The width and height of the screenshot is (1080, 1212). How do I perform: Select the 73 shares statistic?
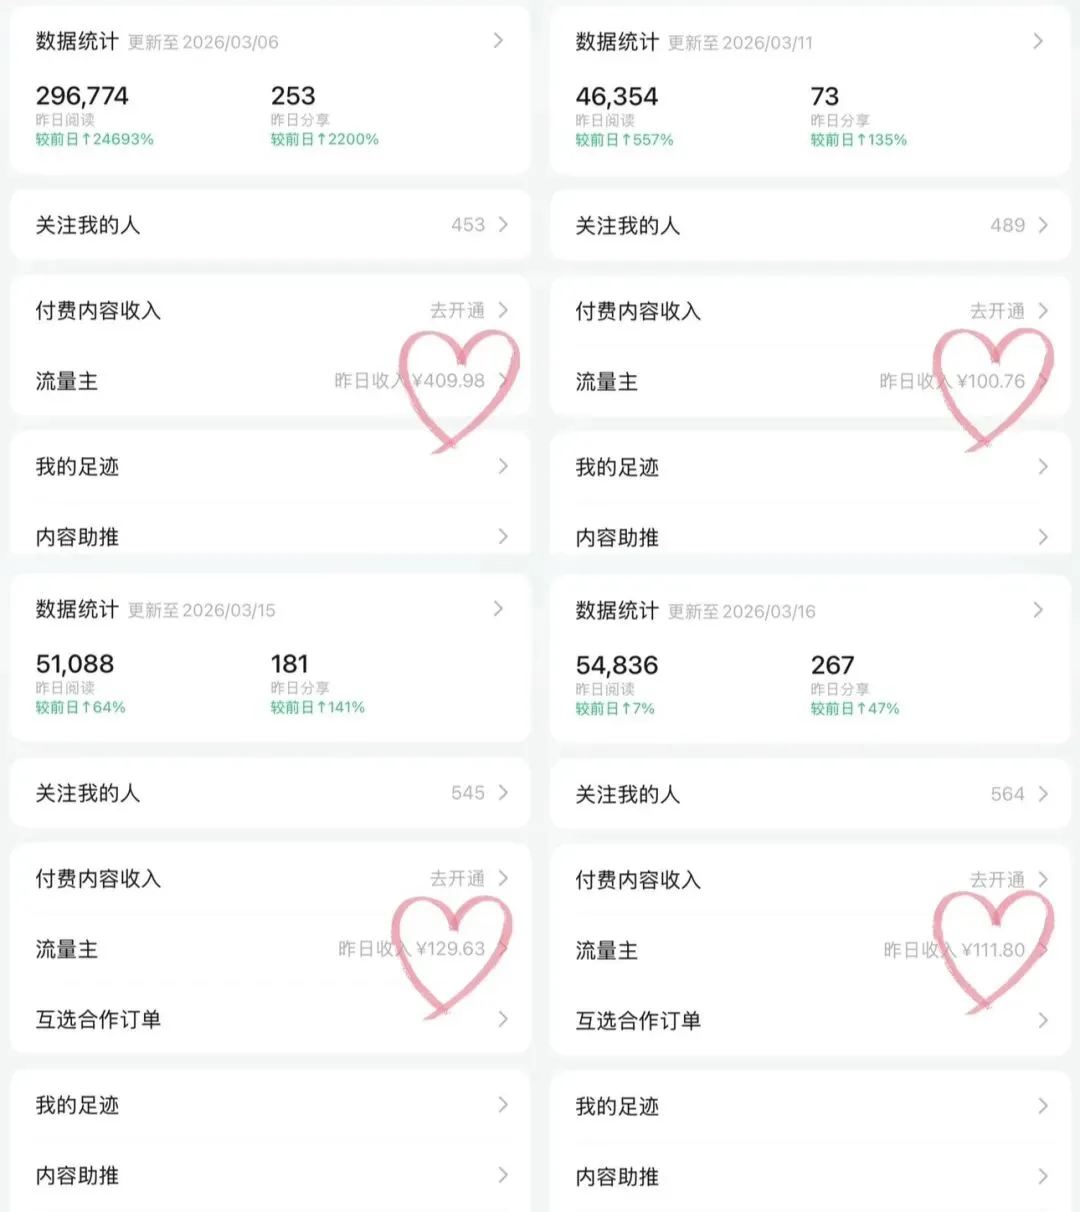click(x=825, y=97)
